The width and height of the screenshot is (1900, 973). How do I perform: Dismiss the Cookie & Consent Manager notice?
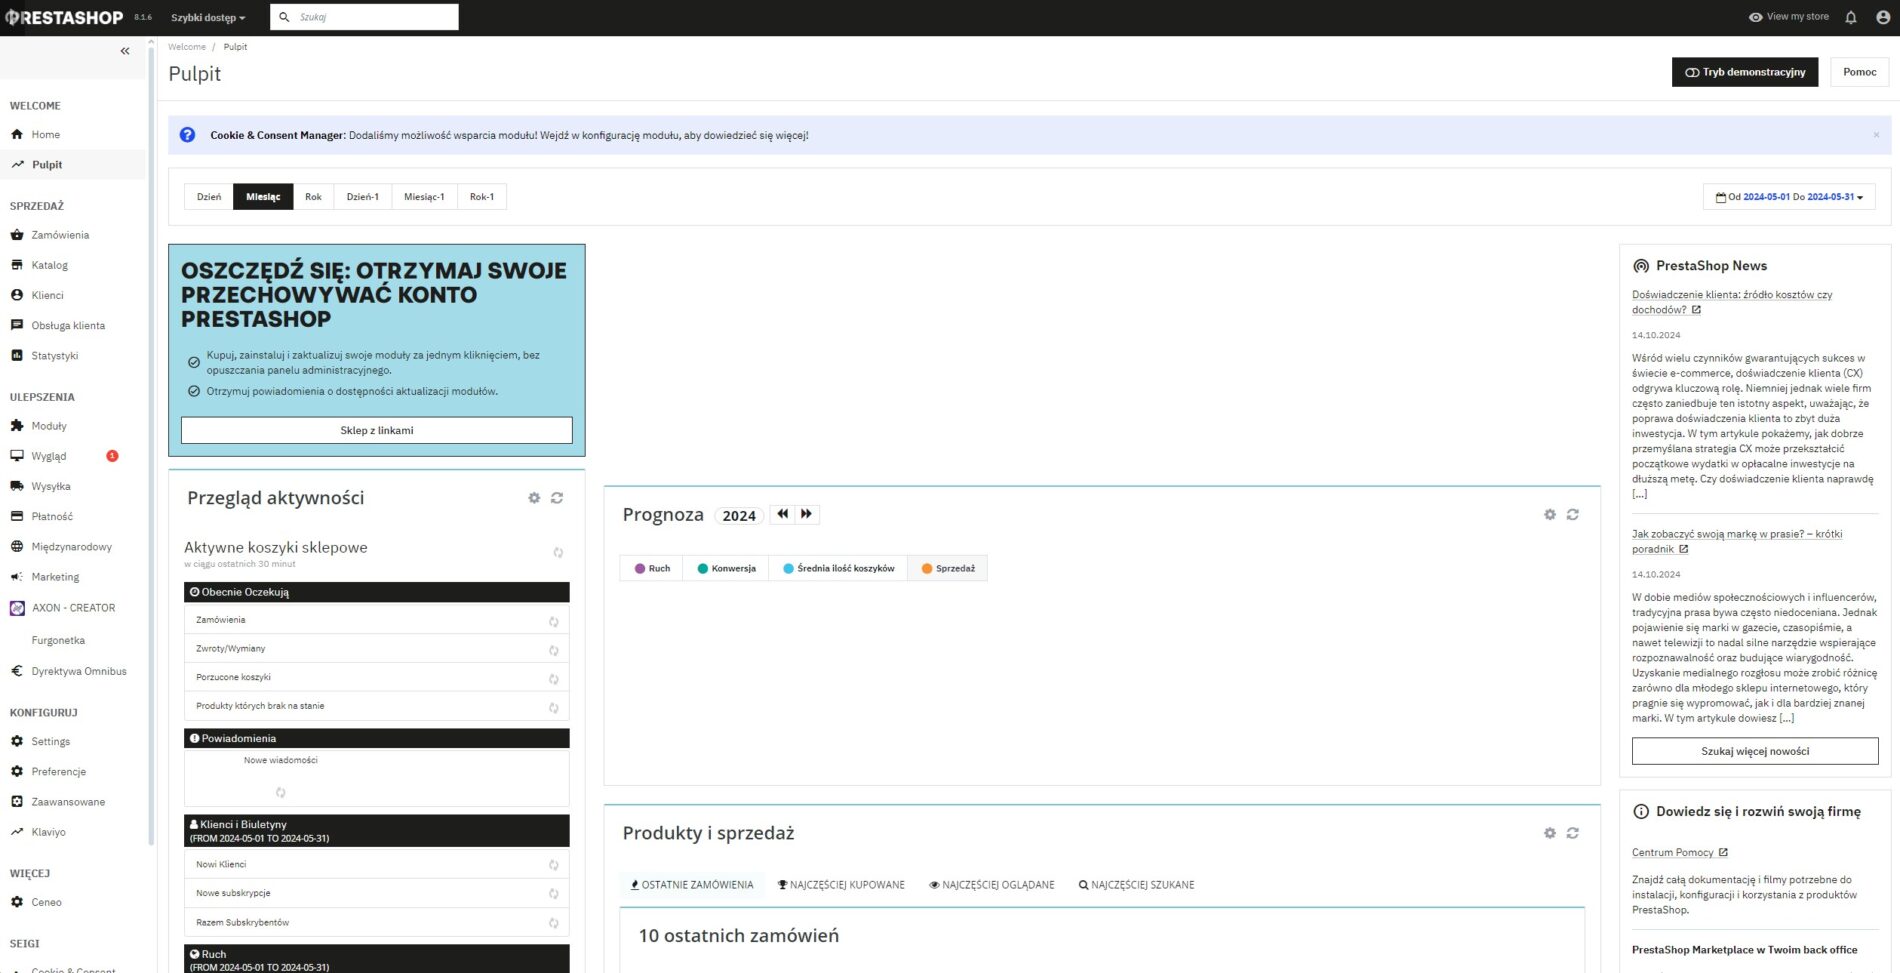pyautogui.click(x=1876, y=135)
